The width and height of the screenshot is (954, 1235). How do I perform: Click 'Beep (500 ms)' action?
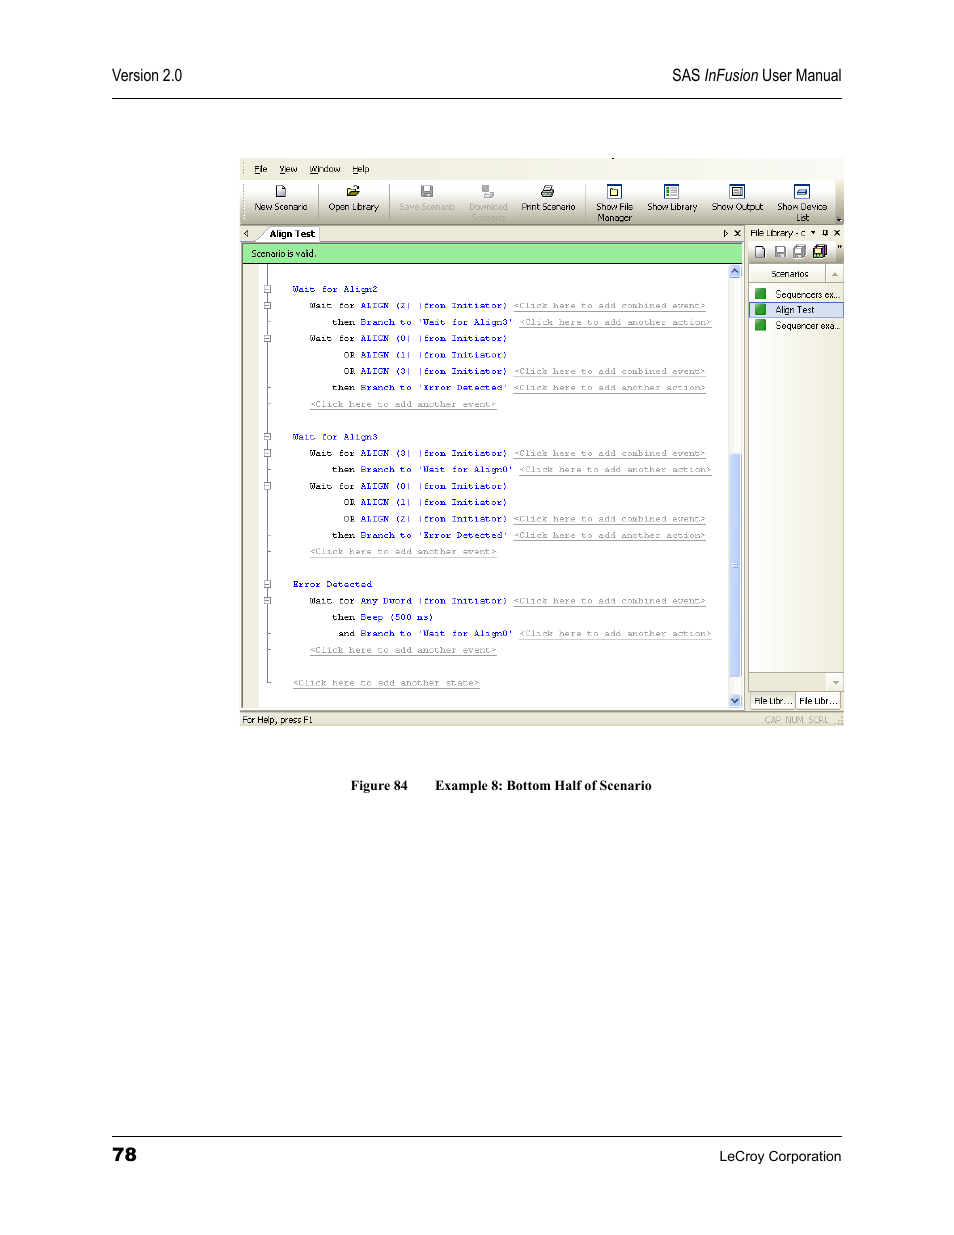(x=396, y=617)
